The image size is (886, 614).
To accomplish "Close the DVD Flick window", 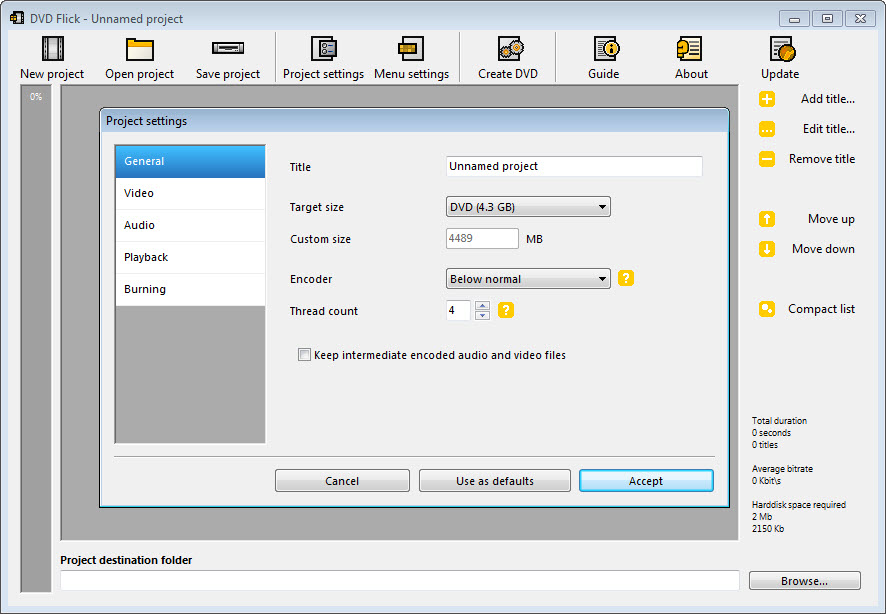I will 861,19.
